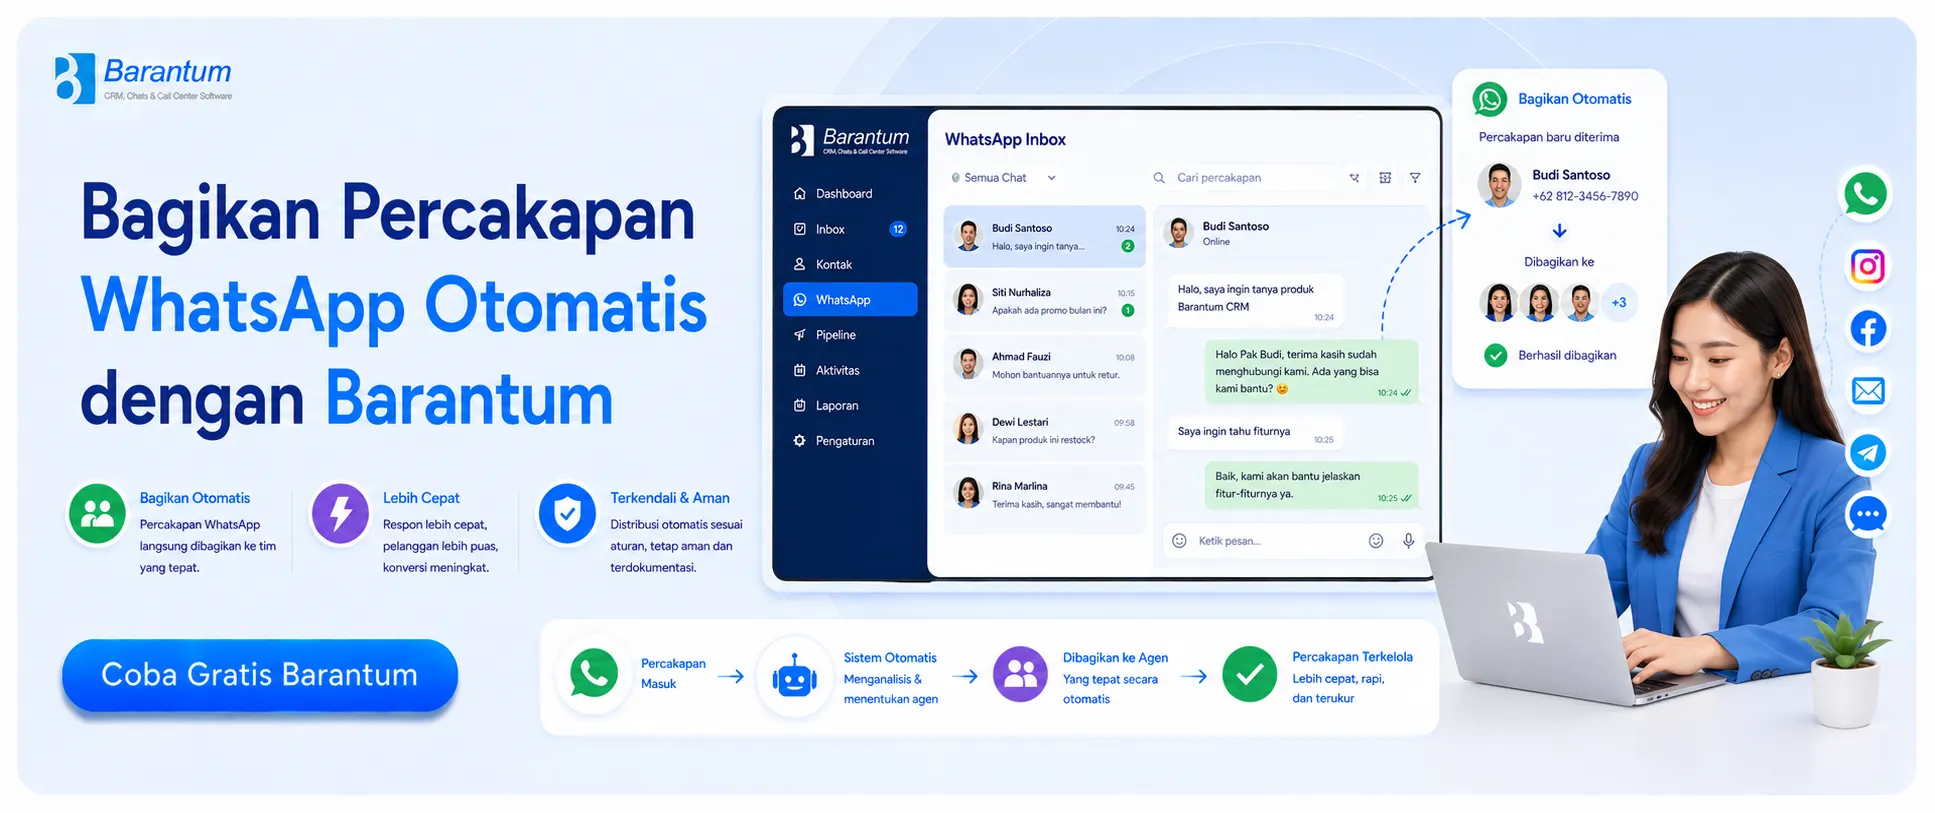The image size is (1935, 813).
Task: Click the blue Terkendali & Aman shield icon
Action: point(567,514)
